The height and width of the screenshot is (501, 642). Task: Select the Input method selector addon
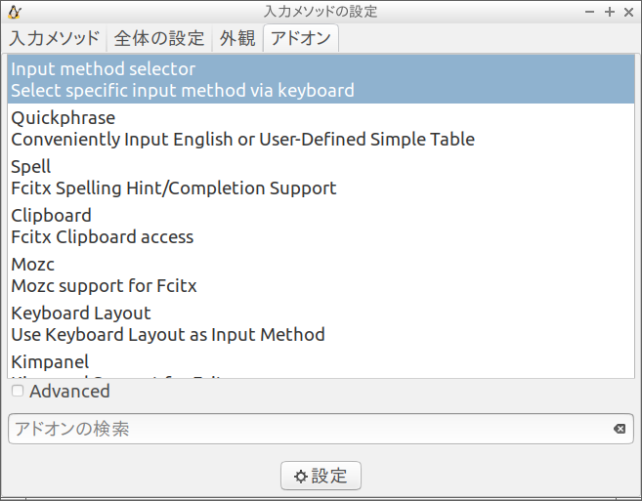320,80
